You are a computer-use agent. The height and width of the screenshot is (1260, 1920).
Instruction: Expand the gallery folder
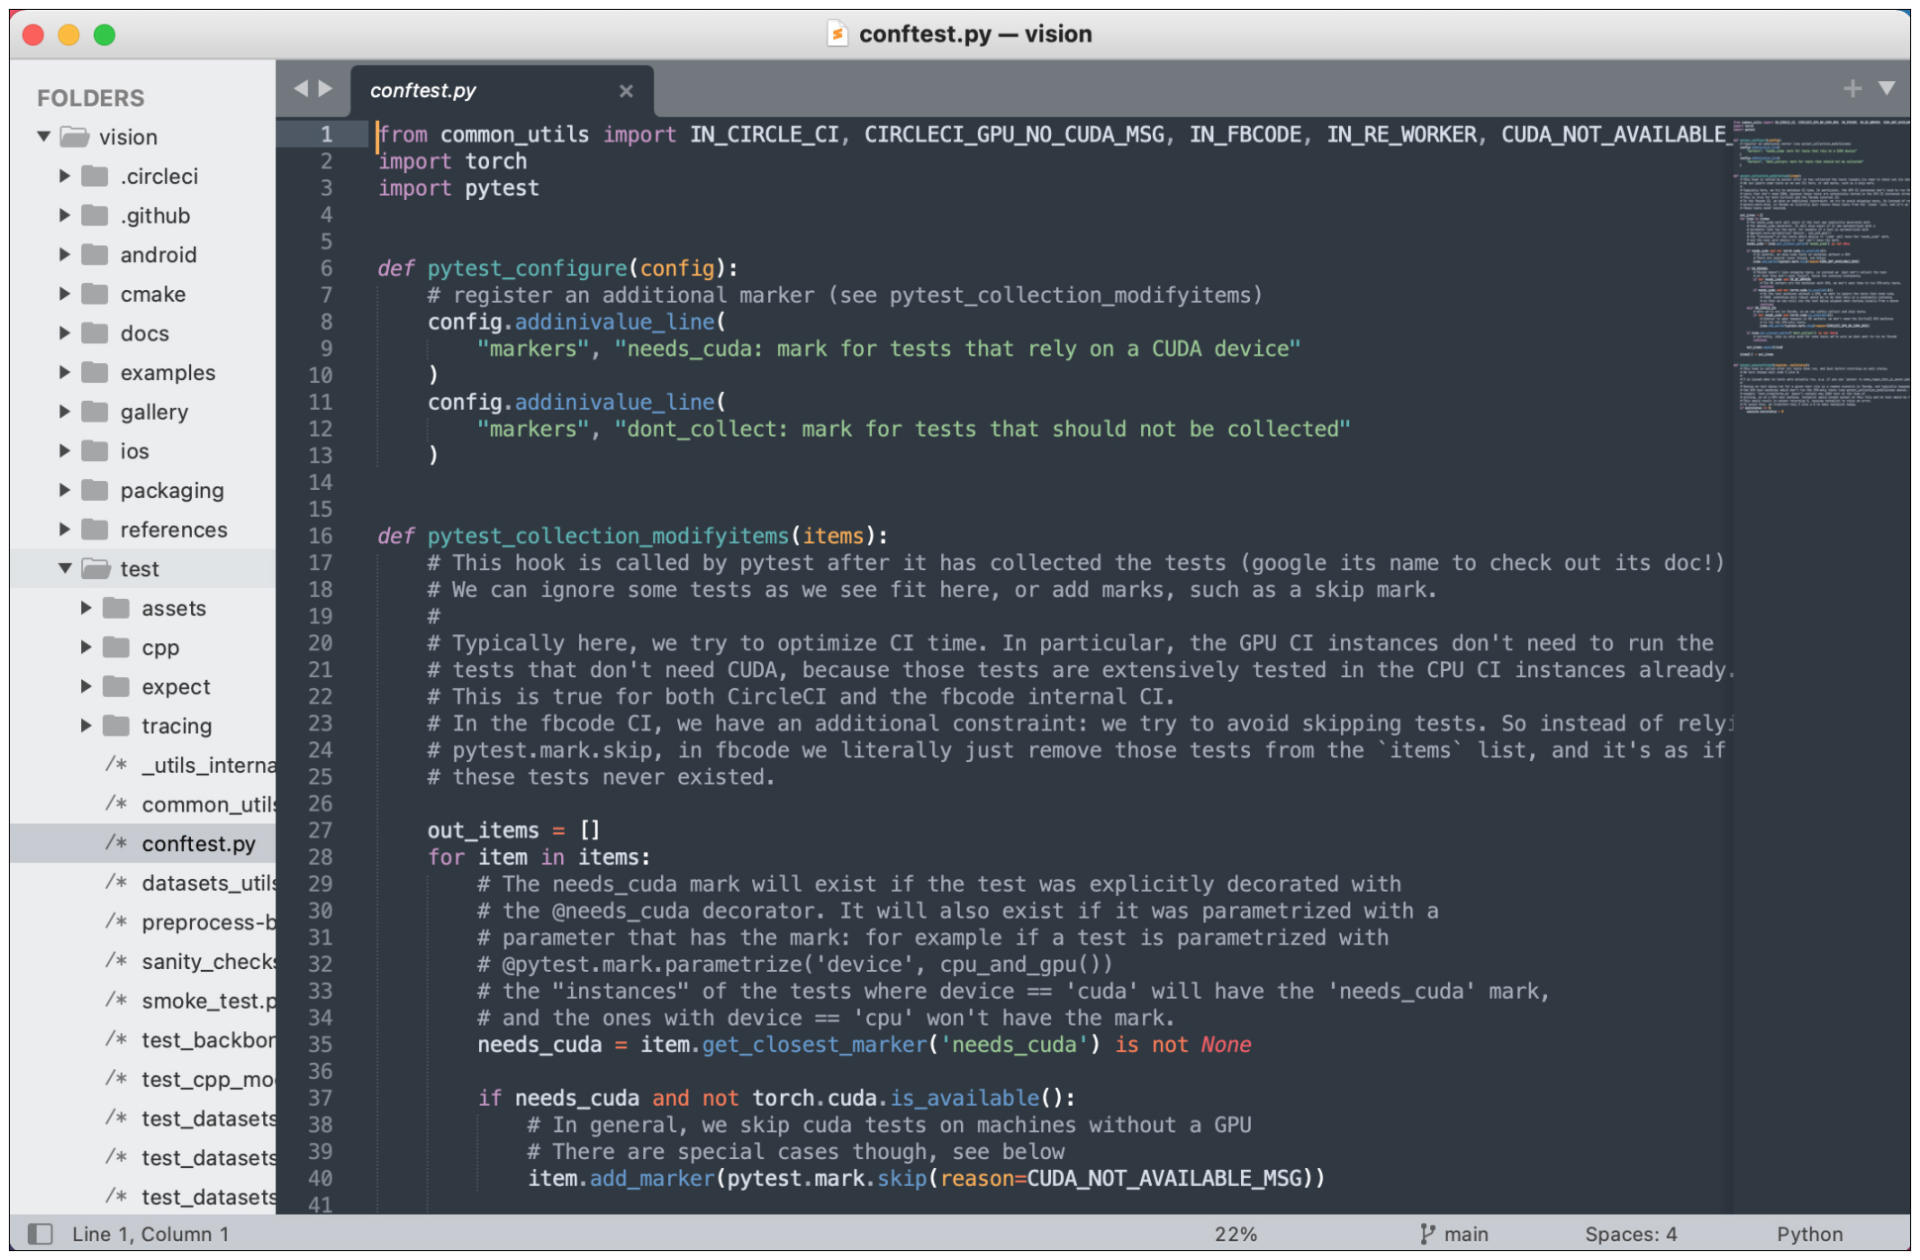65,411
